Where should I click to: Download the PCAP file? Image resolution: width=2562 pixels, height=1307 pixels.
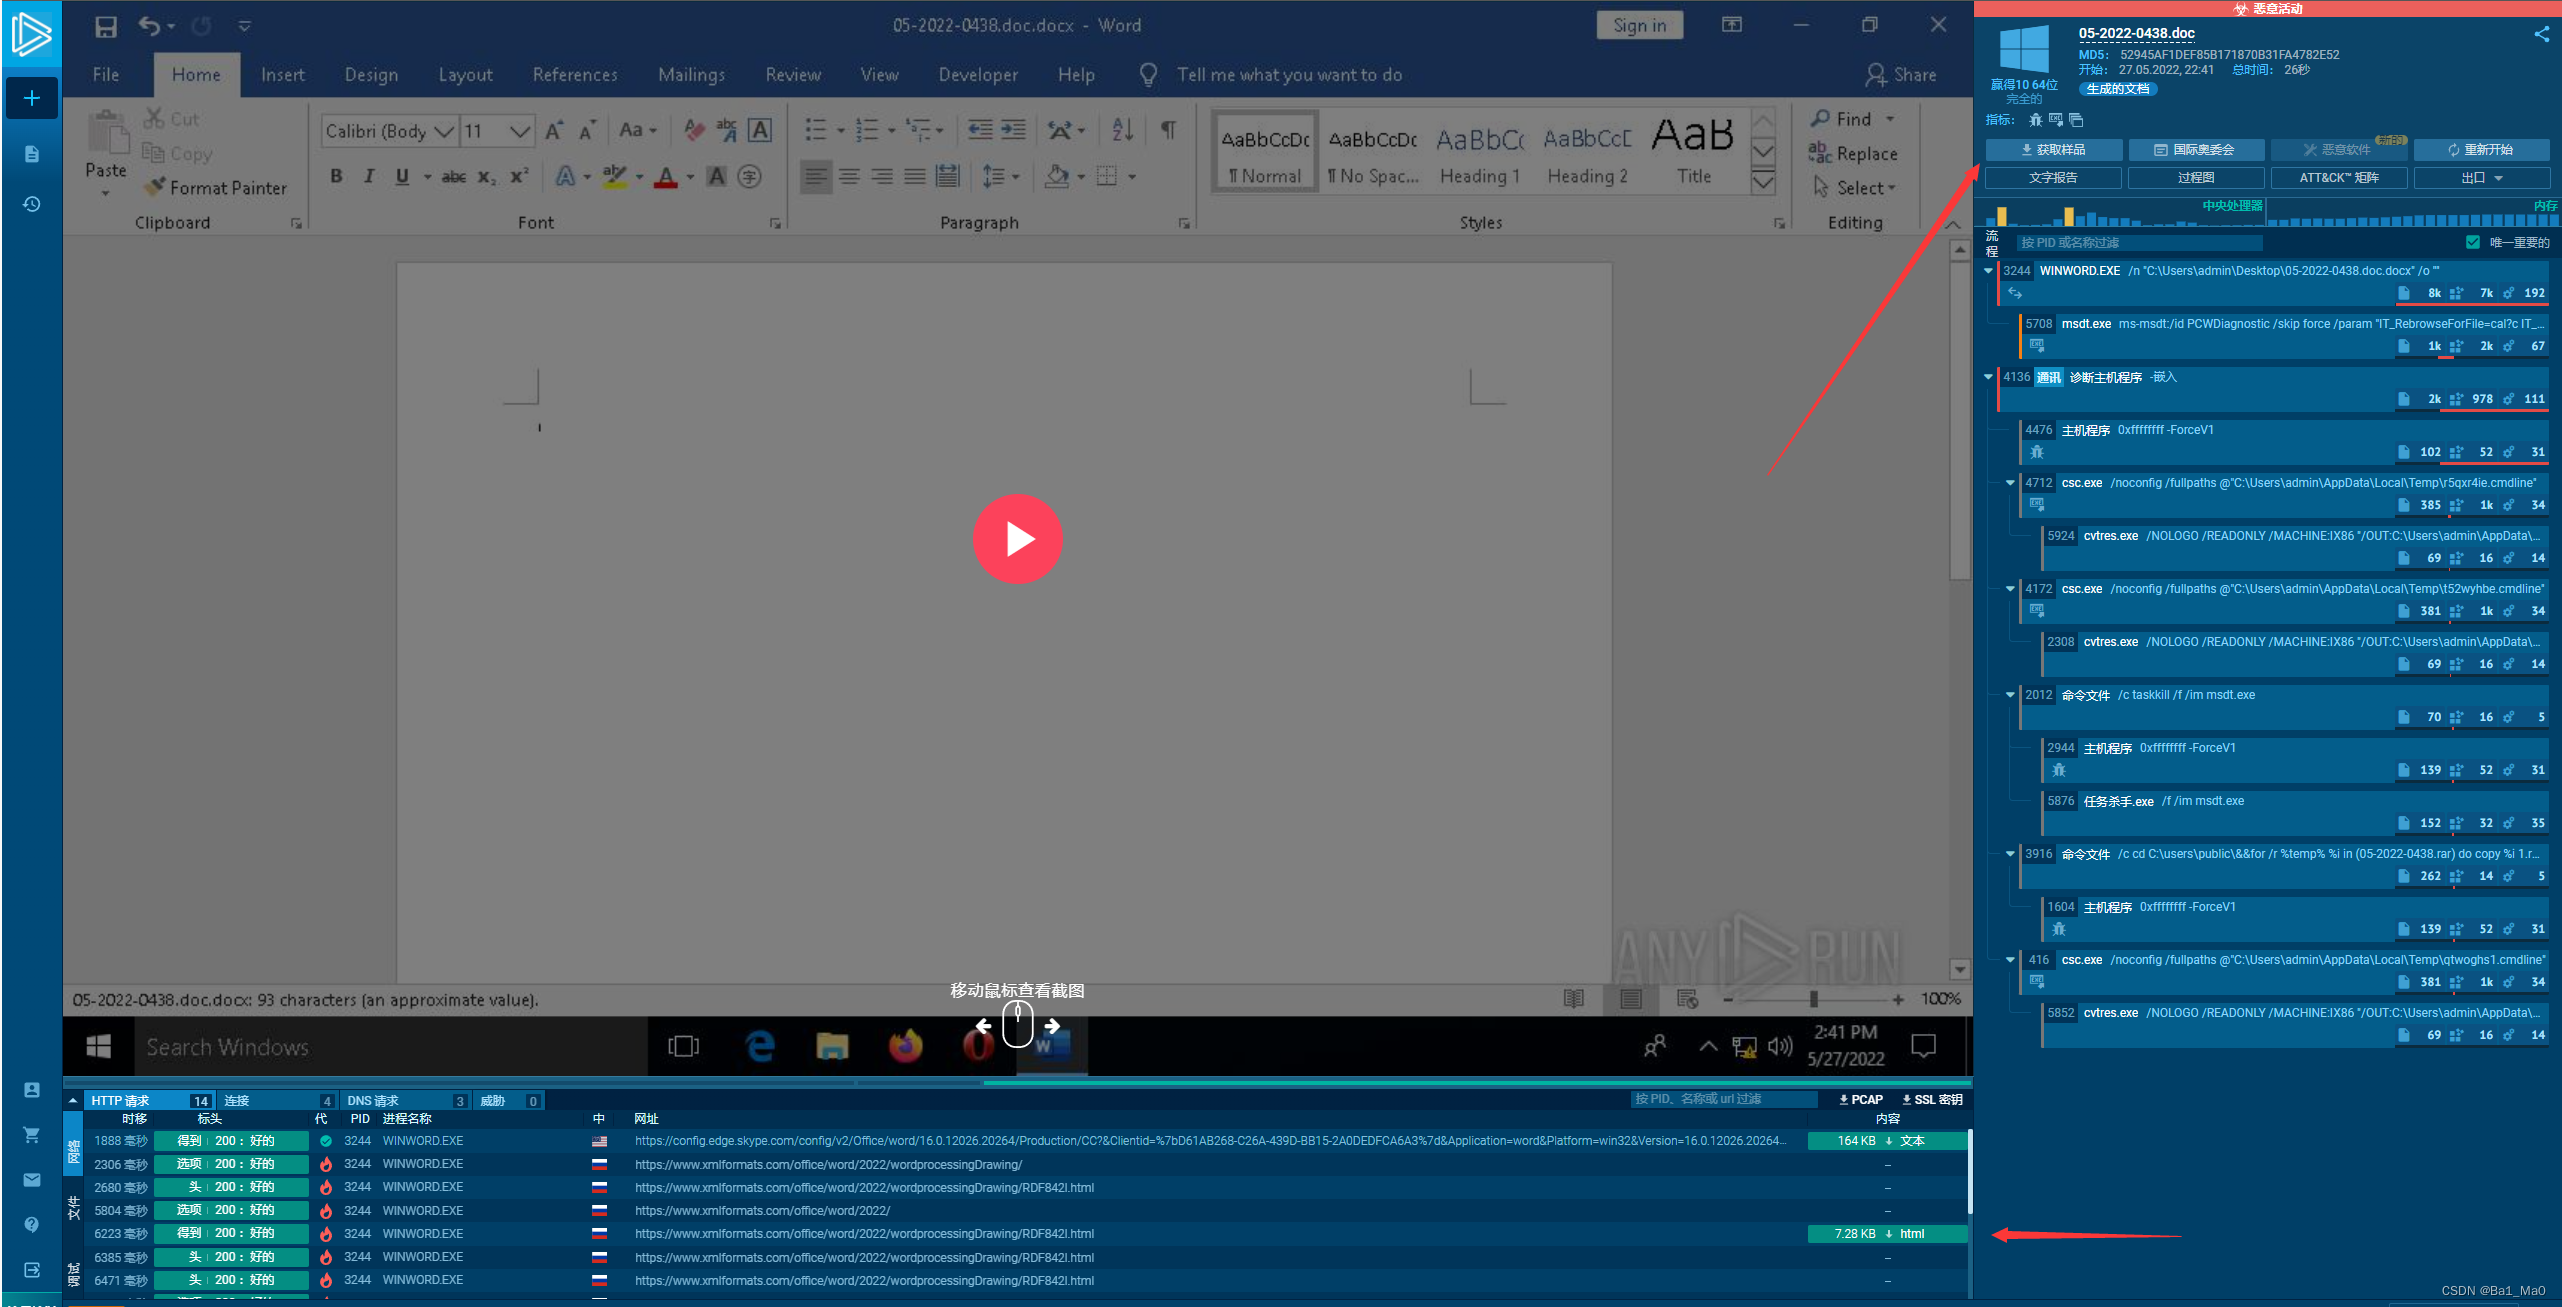(x=1860, y=1099)
